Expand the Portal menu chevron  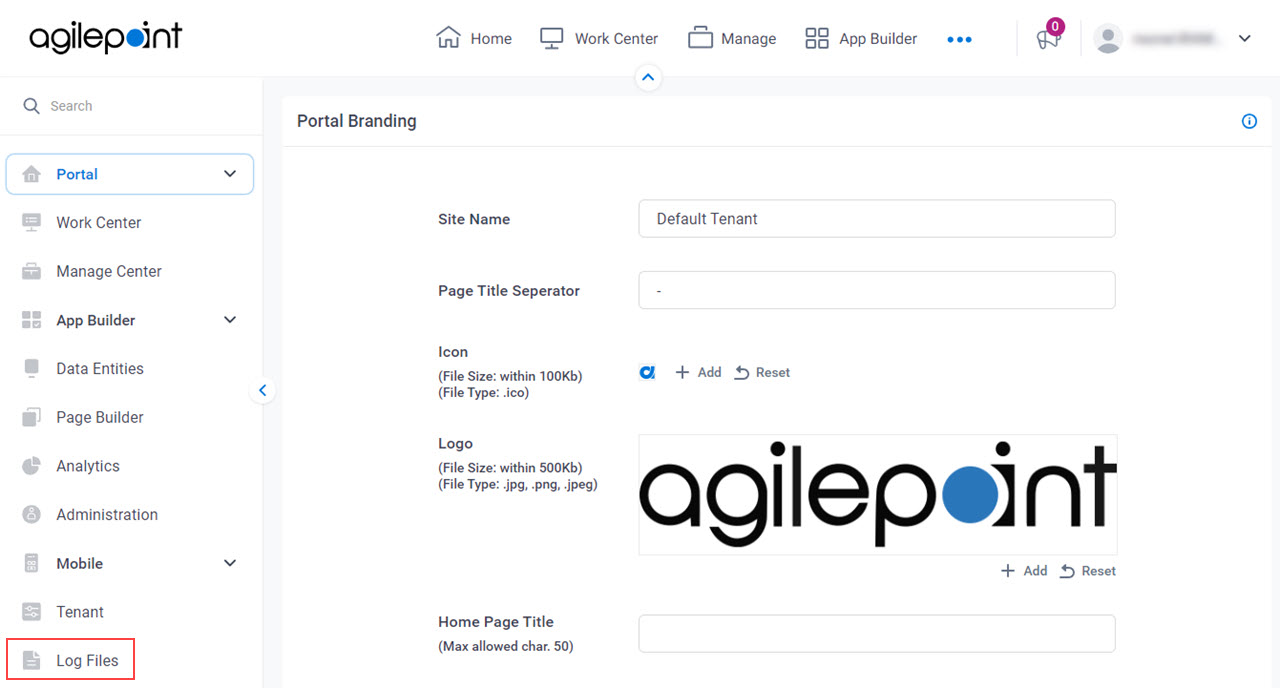[230, 174]
